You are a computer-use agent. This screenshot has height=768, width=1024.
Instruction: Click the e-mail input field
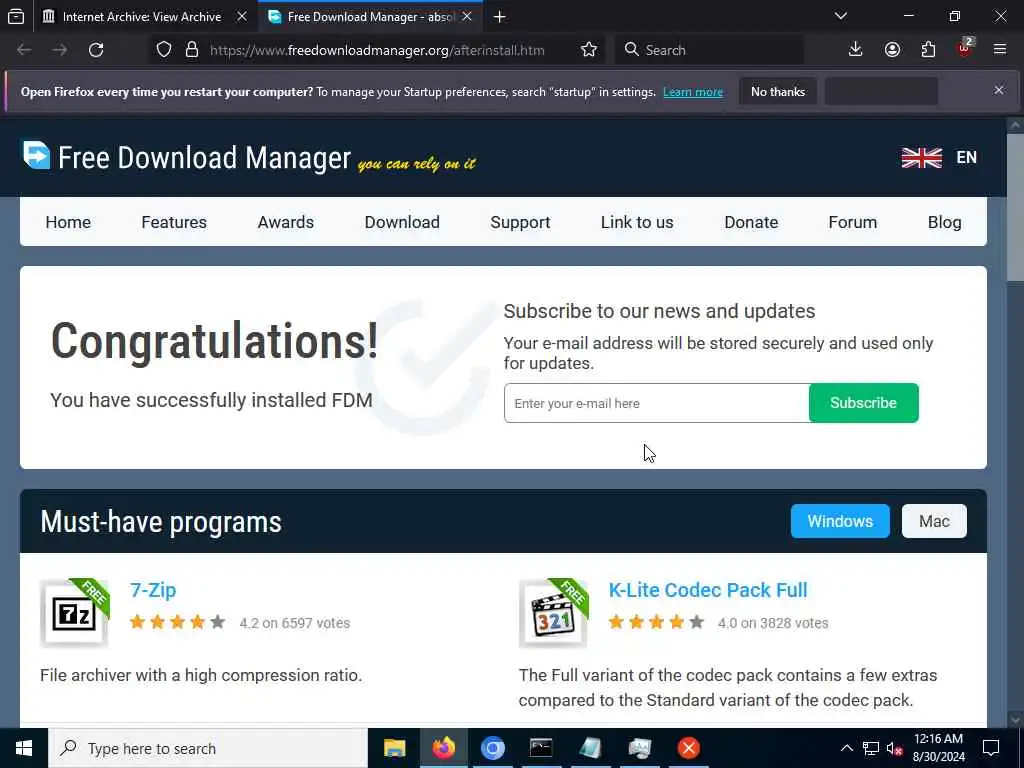(x=656, y=403)
